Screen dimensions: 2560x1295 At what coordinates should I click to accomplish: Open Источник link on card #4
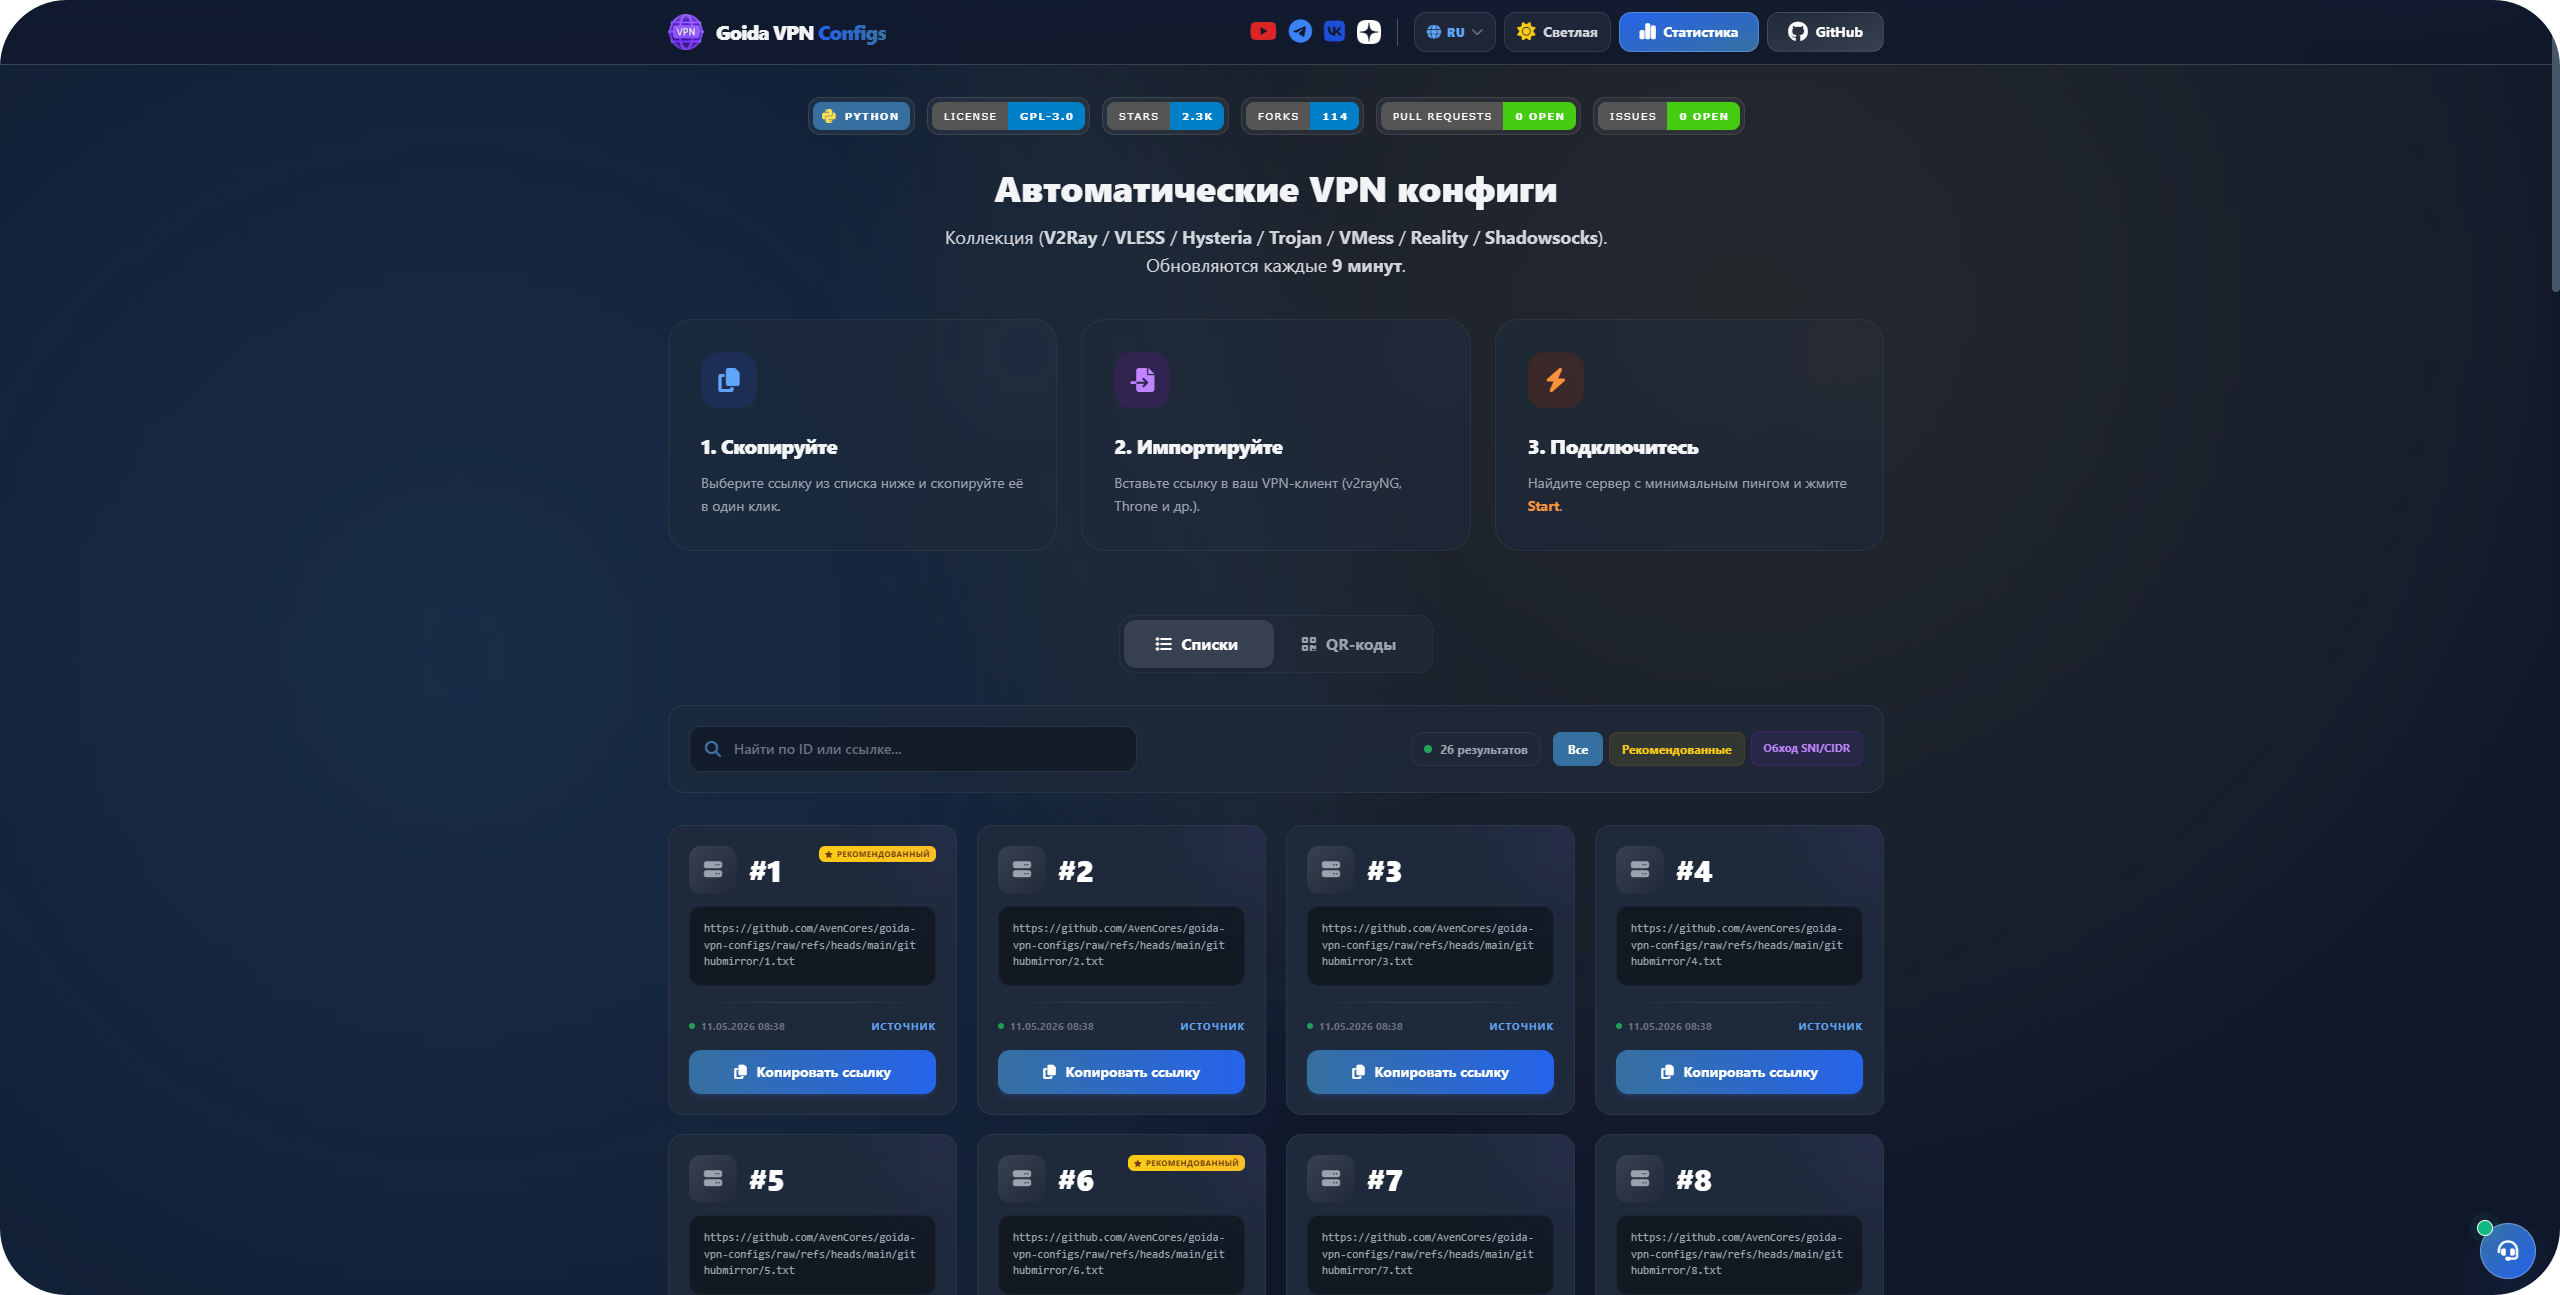[1830, 1027]
